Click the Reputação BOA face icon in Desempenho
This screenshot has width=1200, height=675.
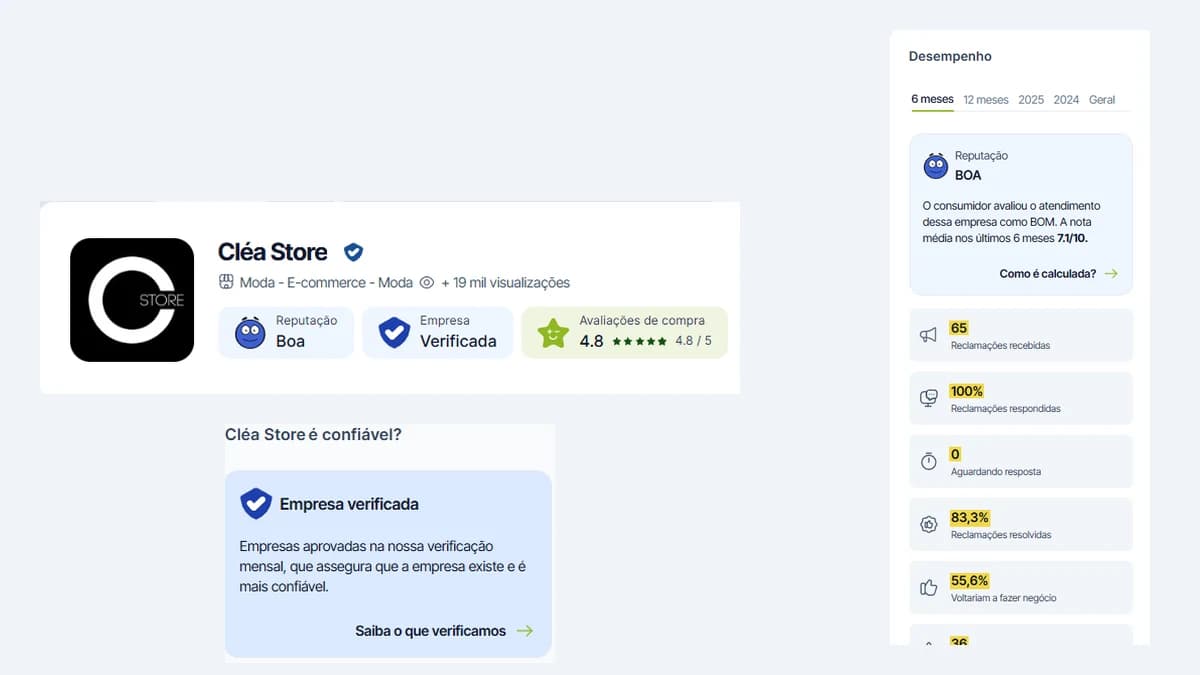pyautogui.click(x=936, y=166)
